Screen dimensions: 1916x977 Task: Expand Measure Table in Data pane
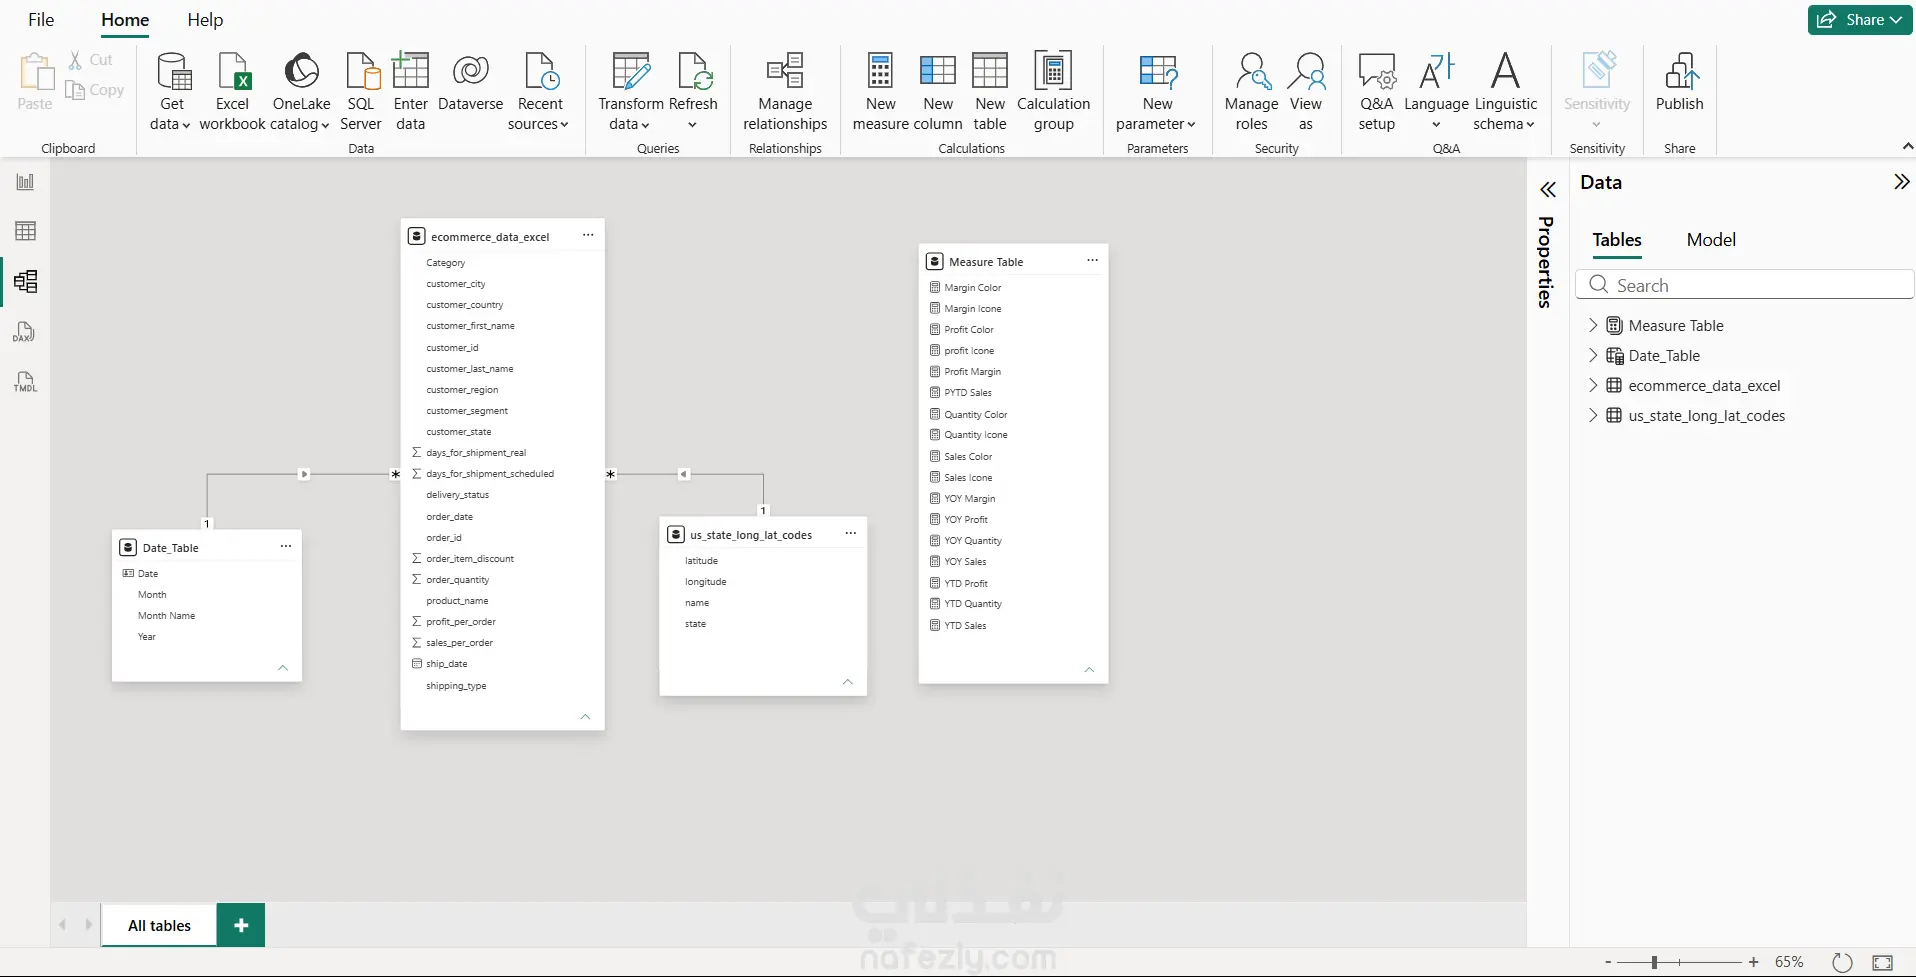[1593, 325]
